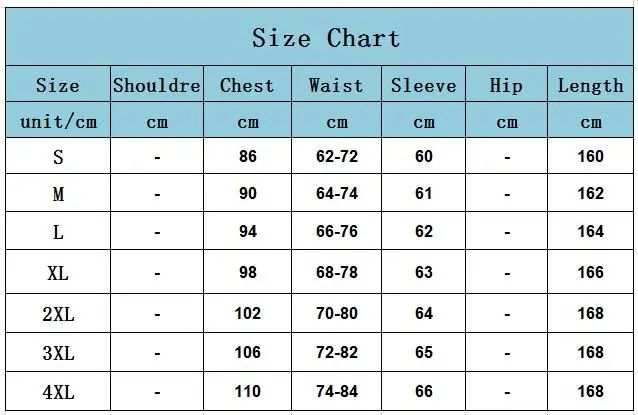Image resolution: width=638 pixels, height=415 pixels.
Task: Click chest value 86
Action: click(x=248, y=156)
